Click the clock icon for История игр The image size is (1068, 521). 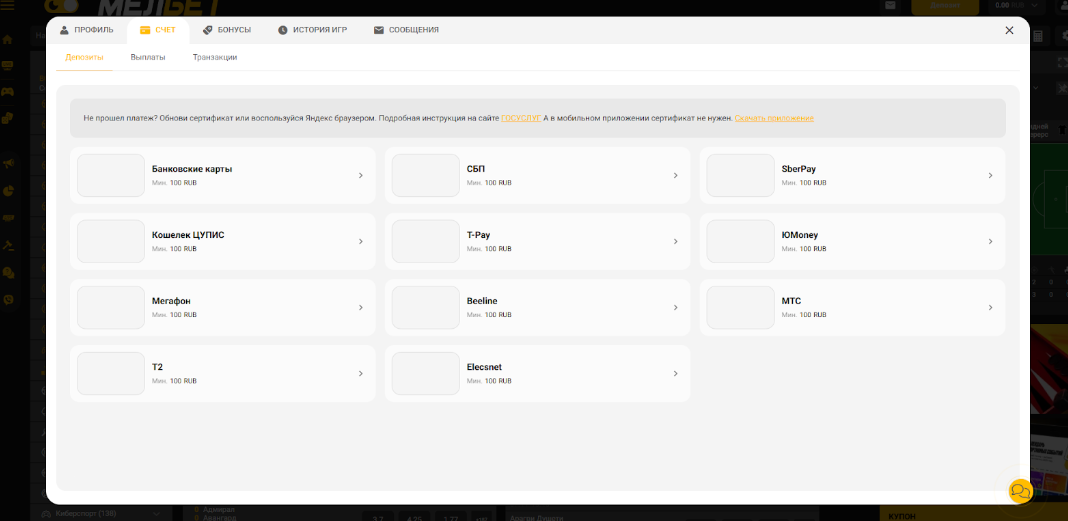pyautogui.click(x=283, y=30)
